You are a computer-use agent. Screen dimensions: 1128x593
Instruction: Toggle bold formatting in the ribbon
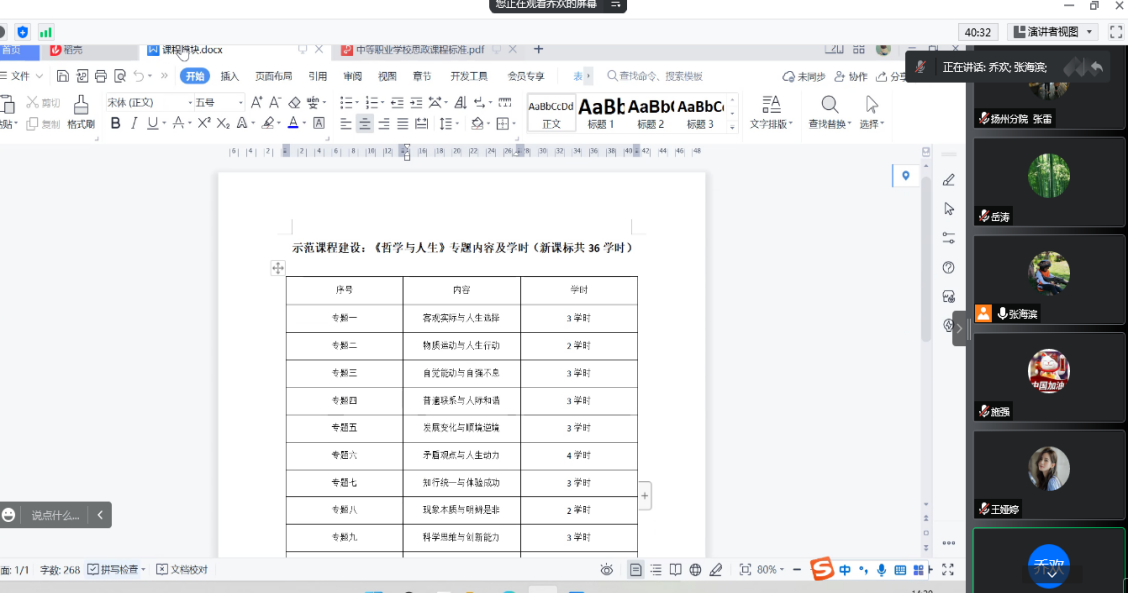pyautogui.click(x=115, y=124)
